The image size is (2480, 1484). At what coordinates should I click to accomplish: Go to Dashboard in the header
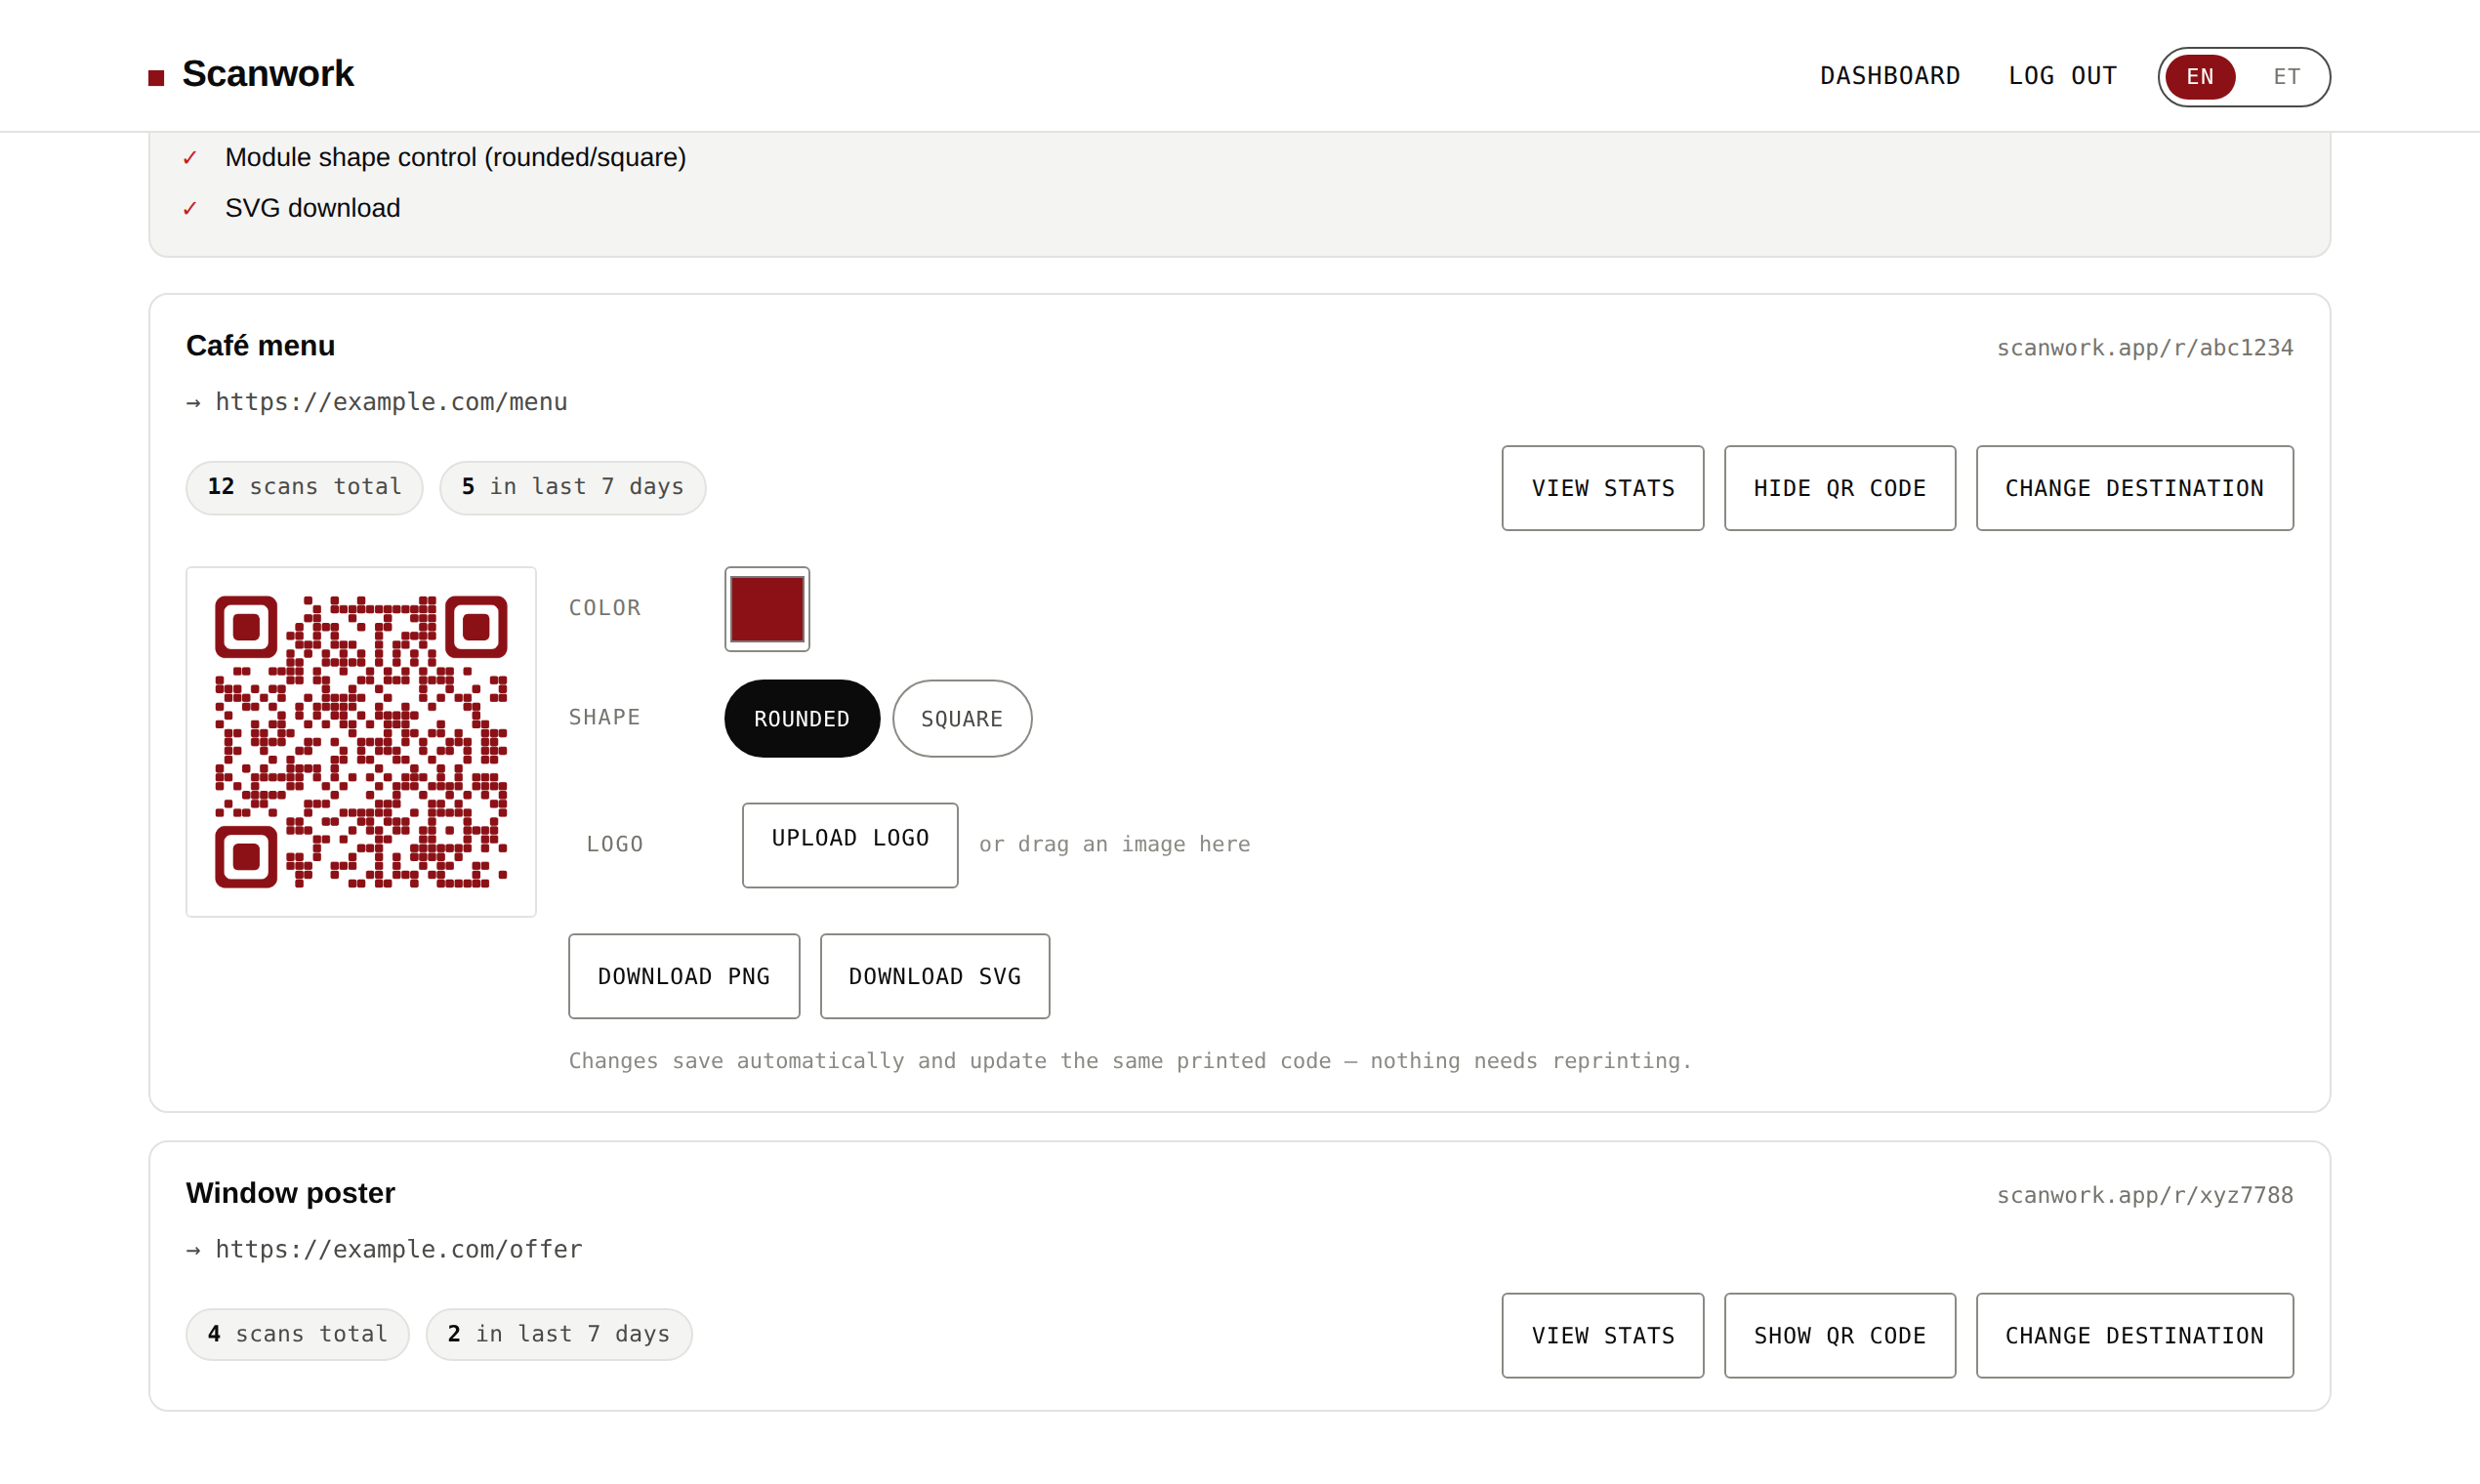tap(1889, 76)
